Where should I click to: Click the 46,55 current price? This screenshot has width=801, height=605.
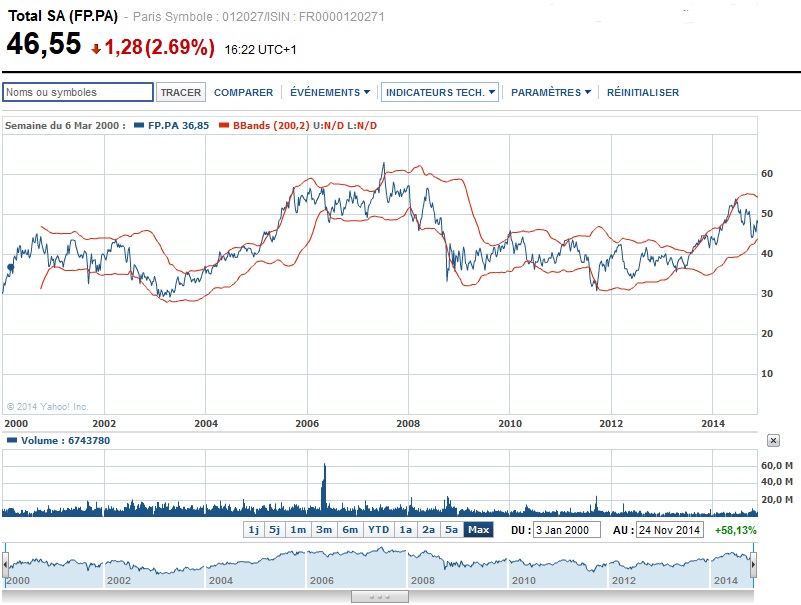click(44, 43)
